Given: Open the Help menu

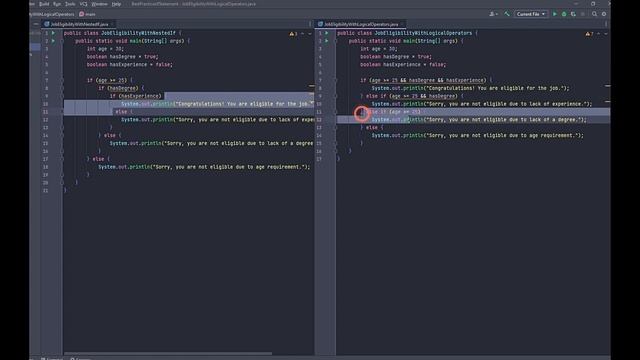Looking at the screenshot, I should 116,4.
